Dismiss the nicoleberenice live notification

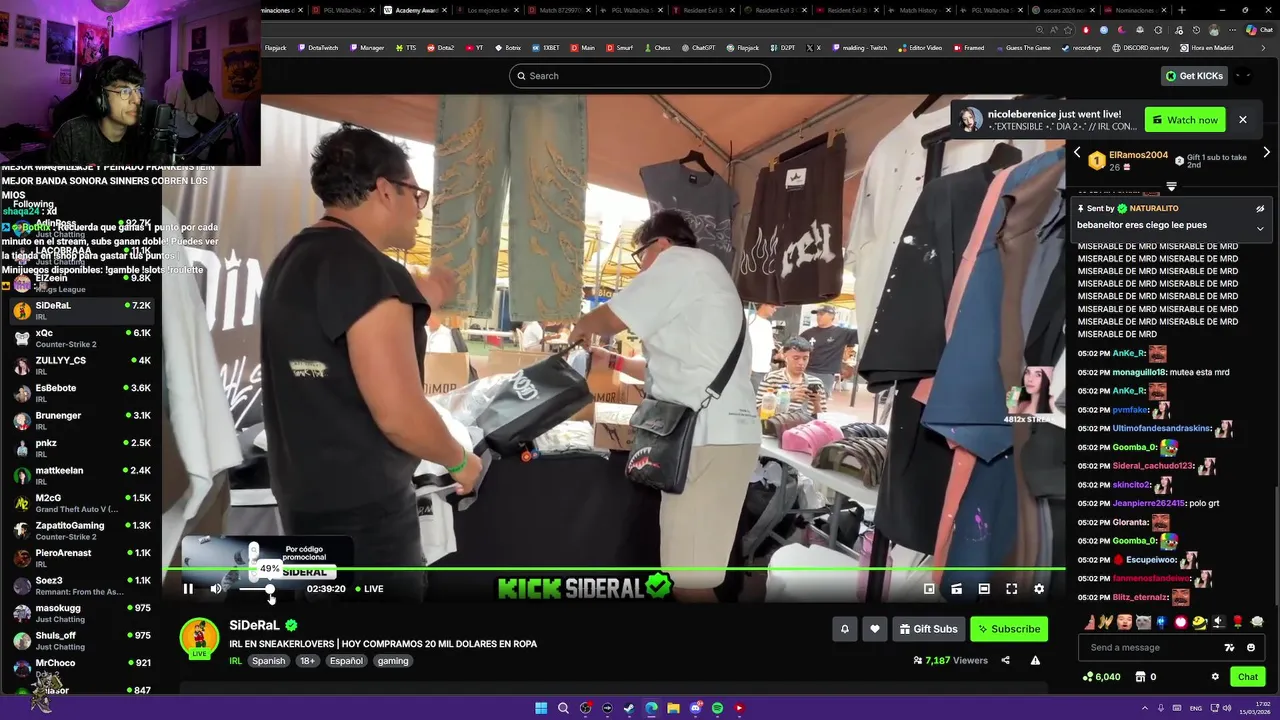[x=1243, y=120]
